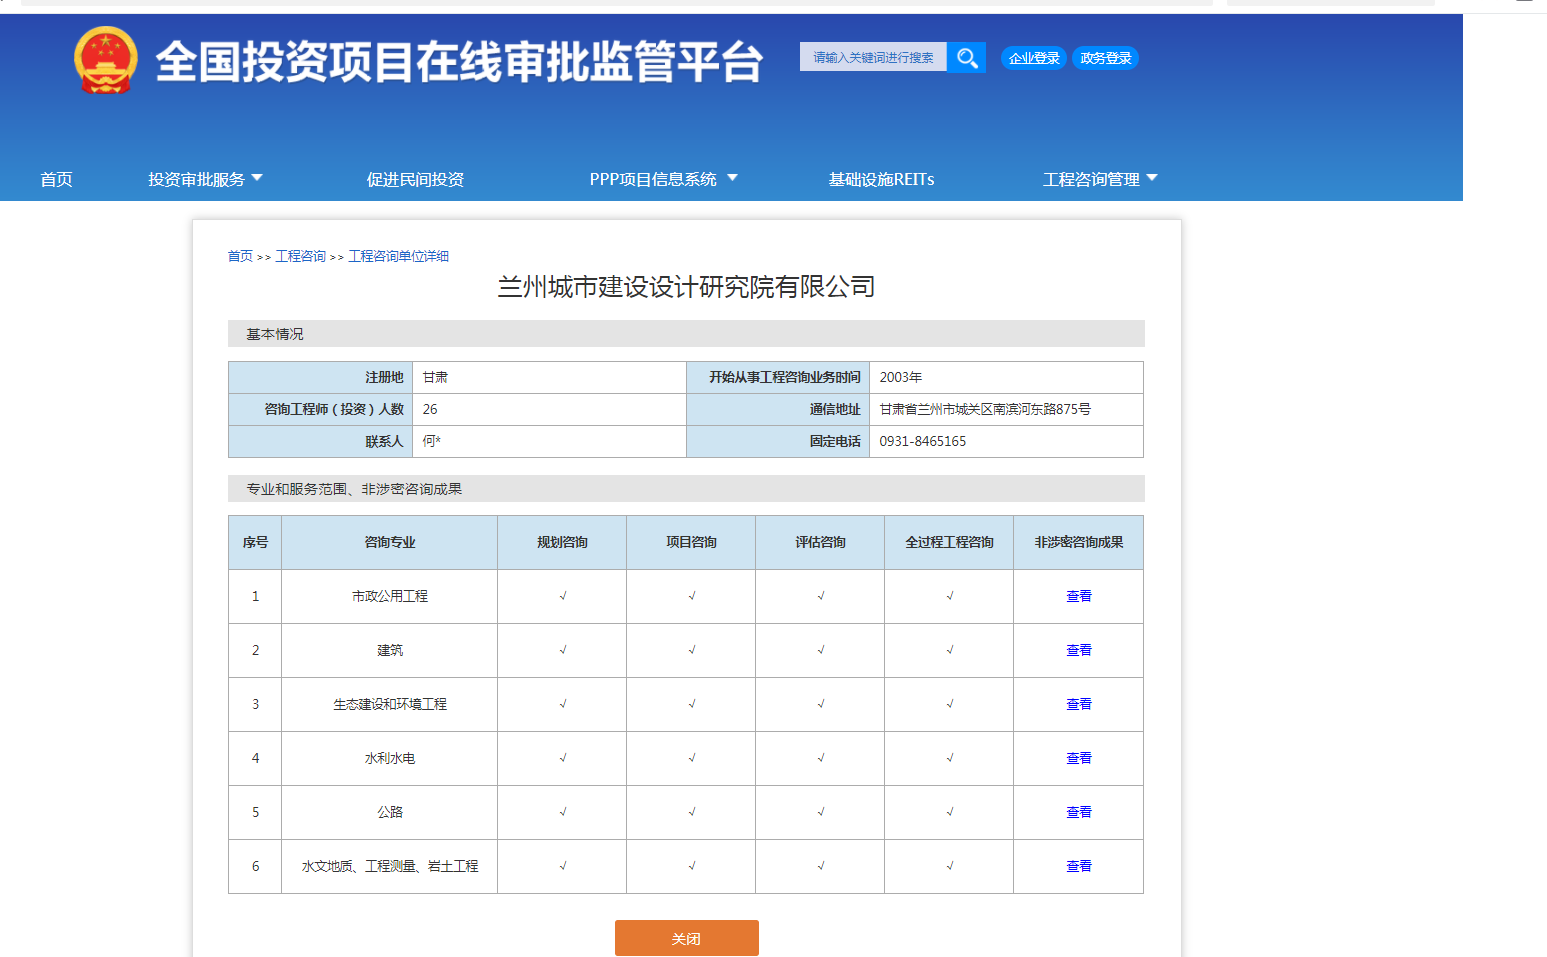1547x957 pixels.
Task: Click the 2003年 start year cell
Action: (x=1006, y=377)
